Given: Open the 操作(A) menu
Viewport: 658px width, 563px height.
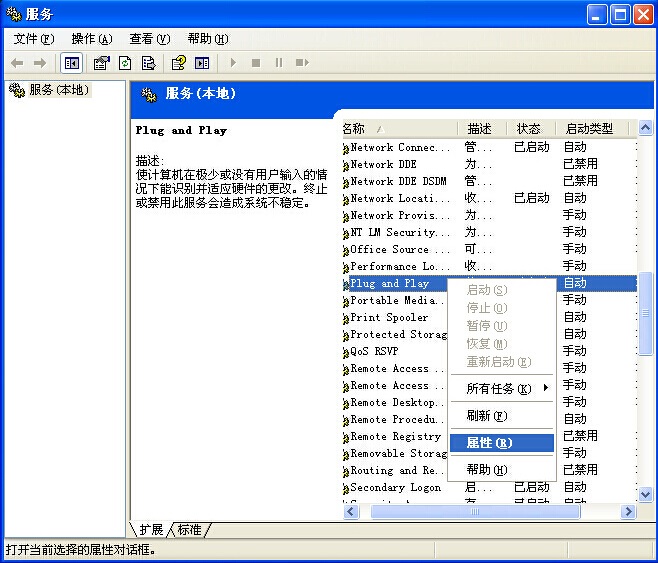Looking at the screenshot, I should pyautogui.click(x=91, y=39).
